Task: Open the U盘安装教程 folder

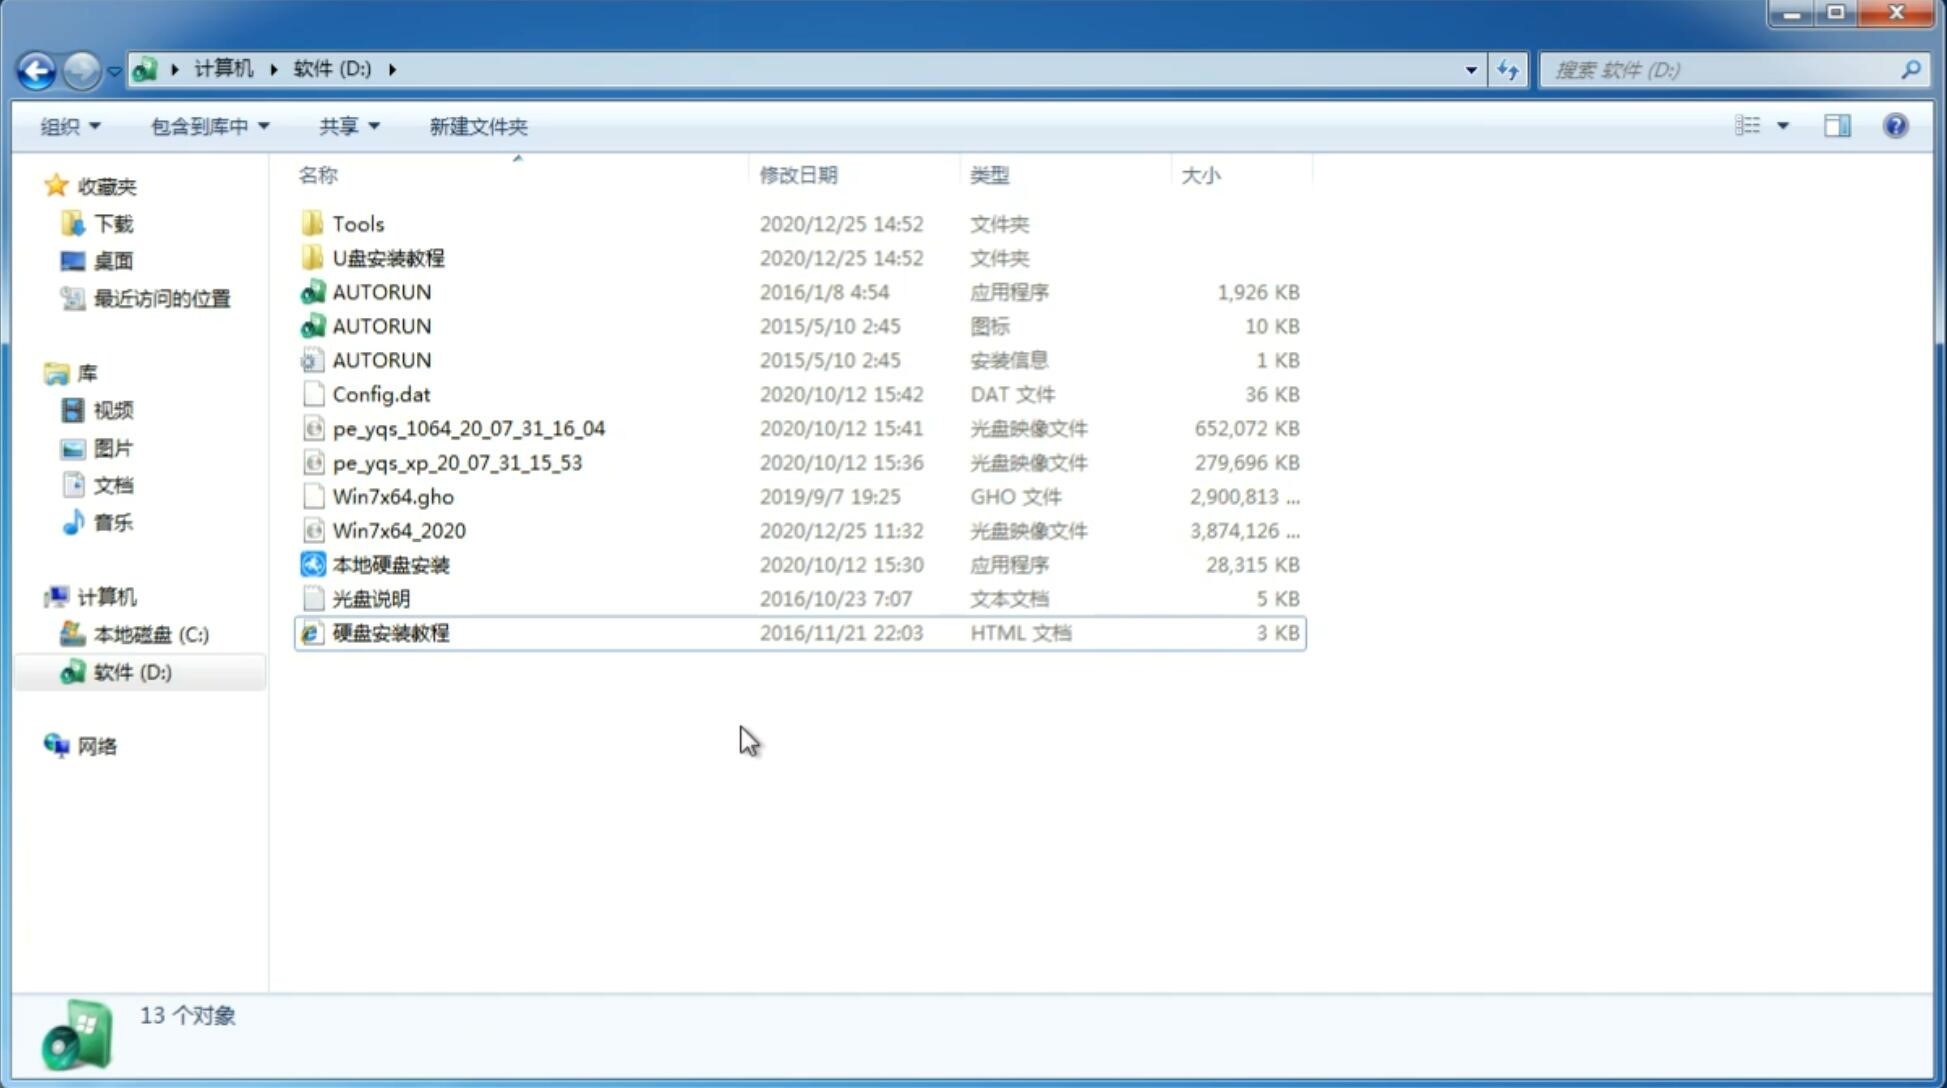Action: click(x=388, y=257)
